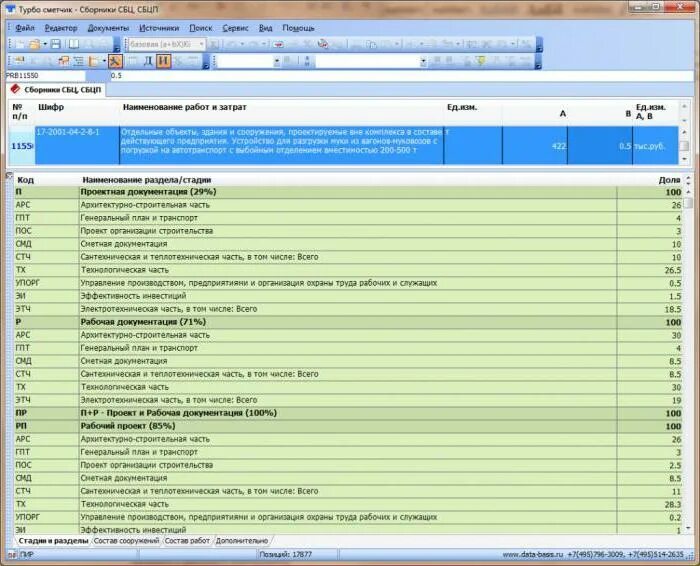Click up arrow of lower sections list scrollbar
The width and height of the screenshot is (700, 566).
[x=688, y=192]
